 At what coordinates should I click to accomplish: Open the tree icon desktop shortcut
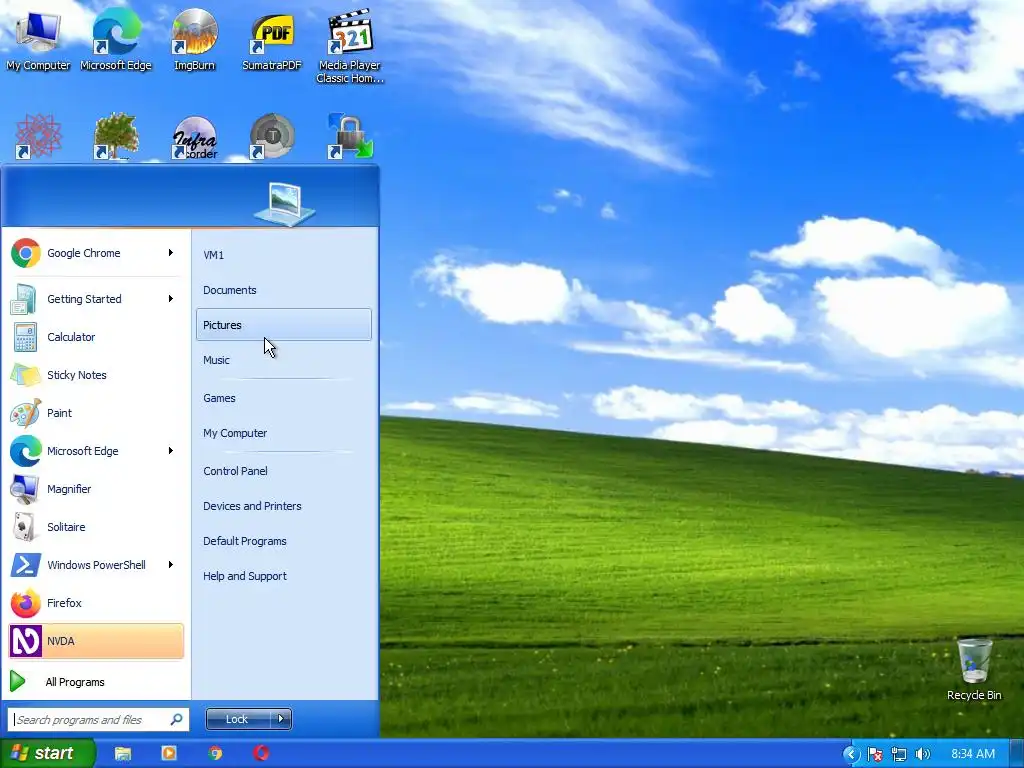[116, 136]
